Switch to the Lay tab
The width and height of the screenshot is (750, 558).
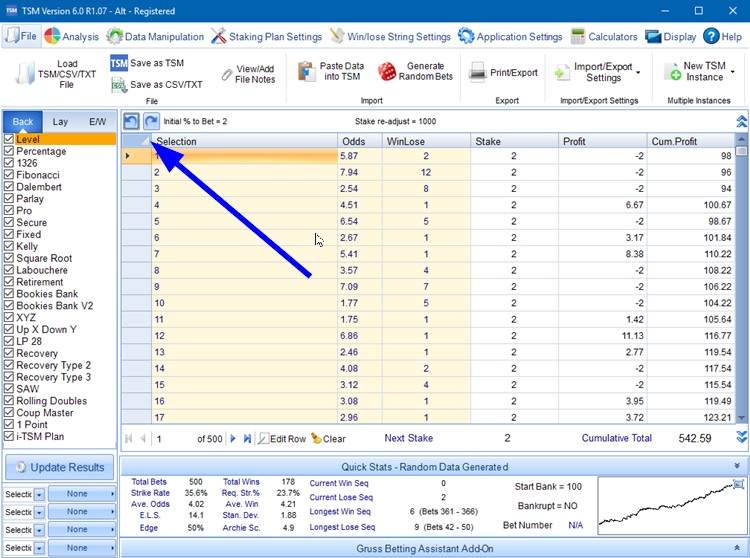[60, 121]
